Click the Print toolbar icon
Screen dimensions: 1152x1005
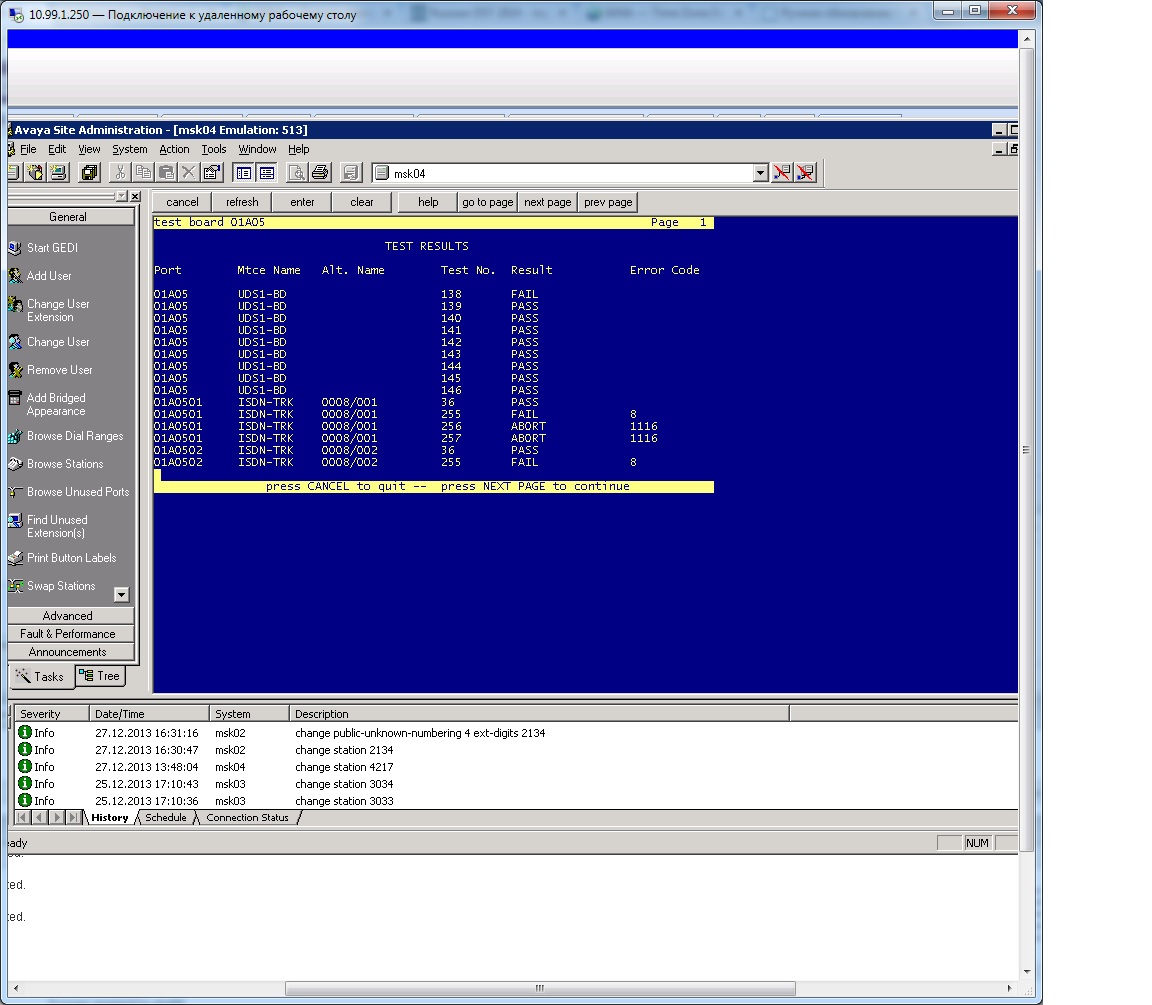pos(320,173)
